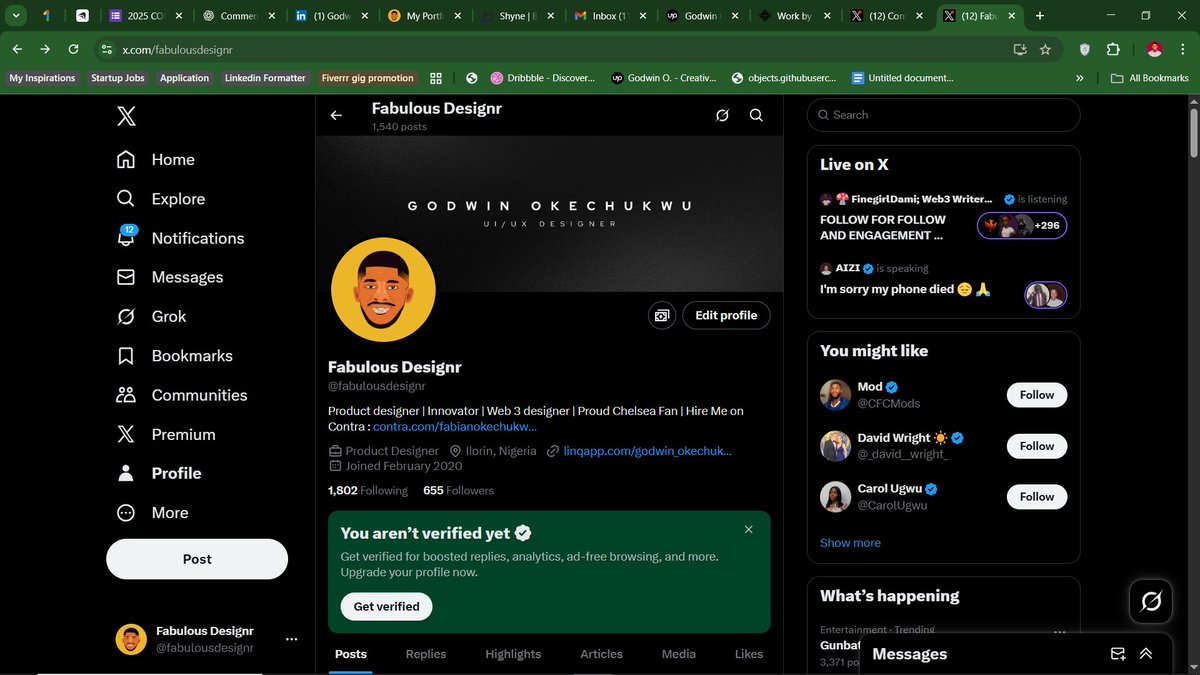Open the contra.com/fabianokechukw link

tap(455, 427)
